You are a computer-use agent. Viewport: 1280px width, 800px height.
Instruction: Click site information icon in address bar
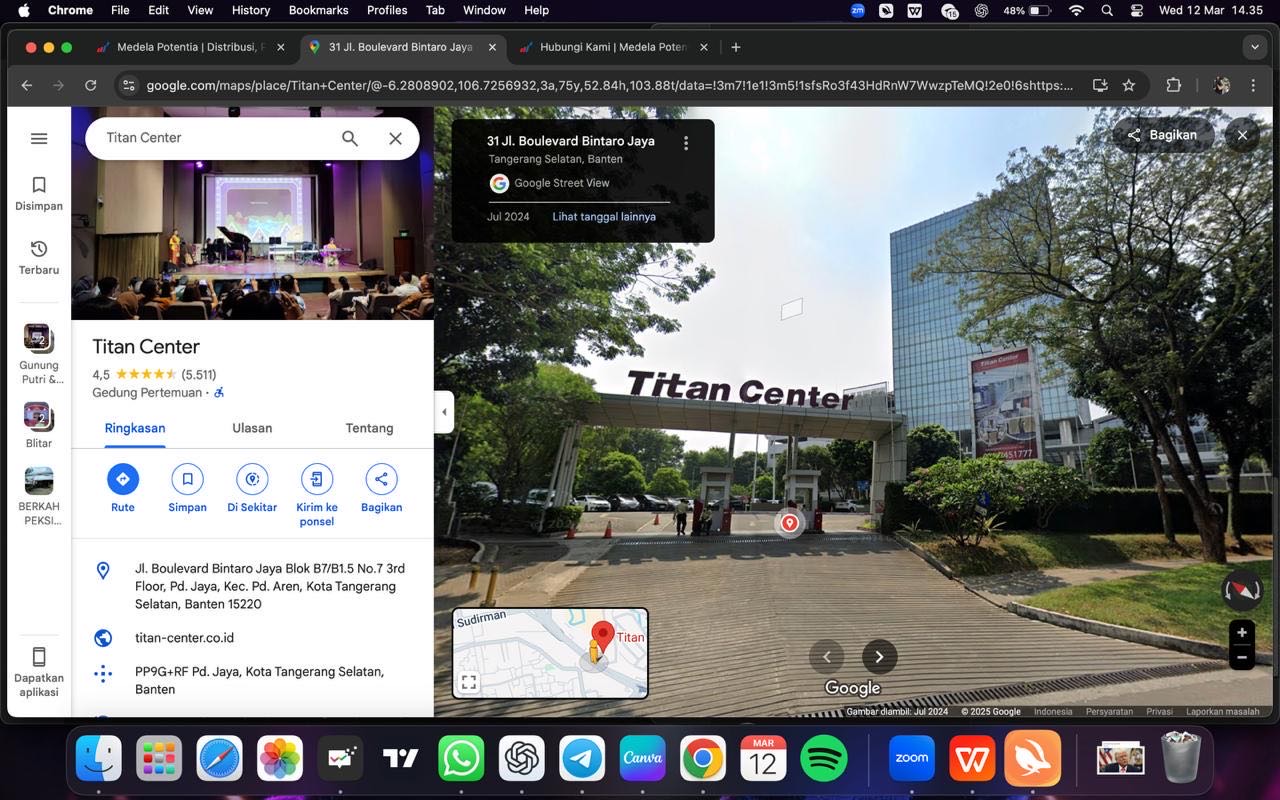(128, 85)
